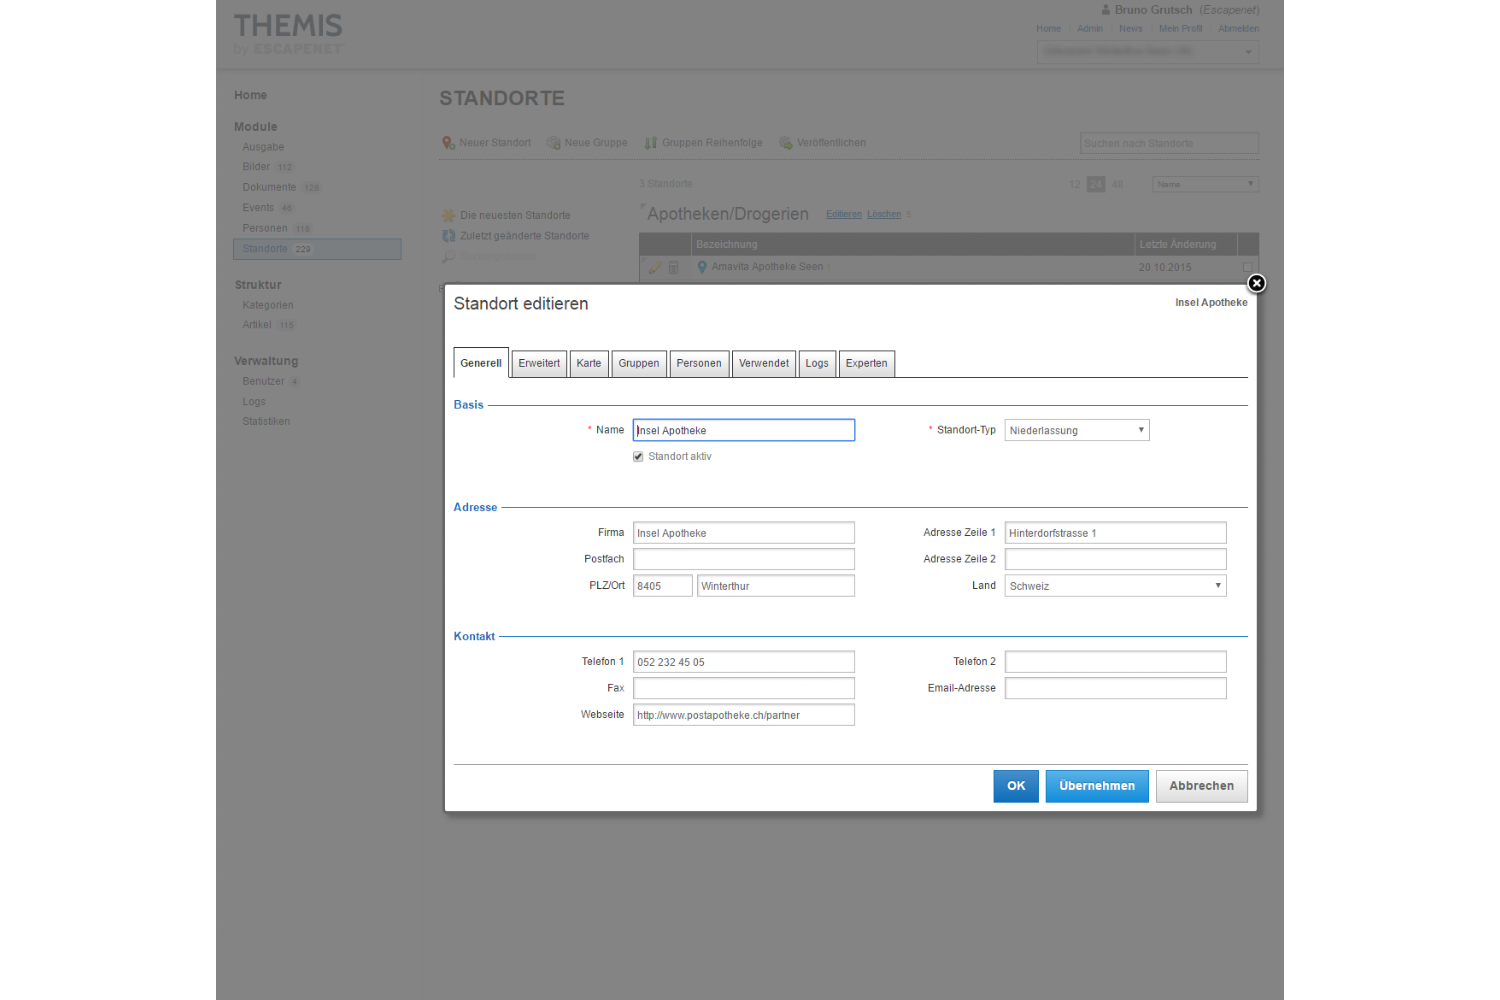The height and width of the screenshot is (1000, 1500).
Task: Click the refresh icon for Zuletzt geänderte Standorte
Action: [449, 236]
